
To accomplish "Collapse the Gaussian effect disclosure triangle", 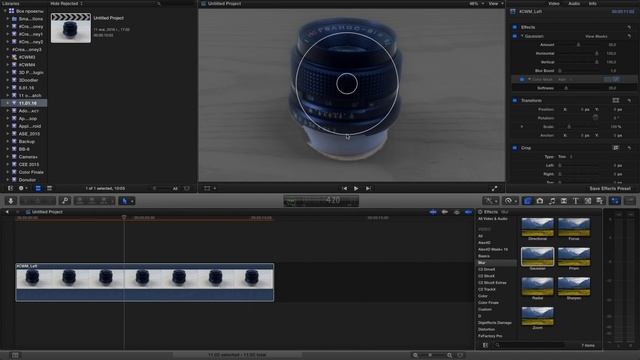I will (x=522, y=36).
